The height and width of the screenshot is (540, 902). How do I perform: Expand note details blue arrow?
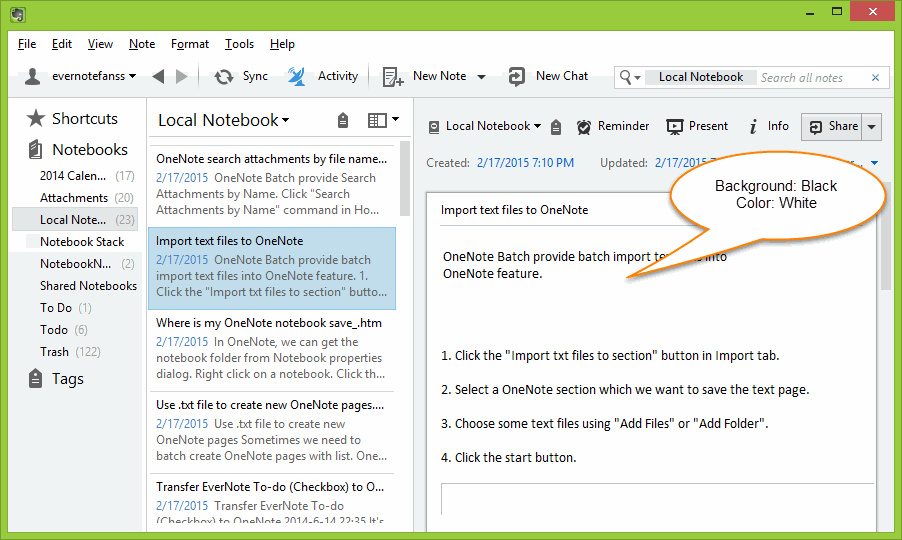pos(874,163)
